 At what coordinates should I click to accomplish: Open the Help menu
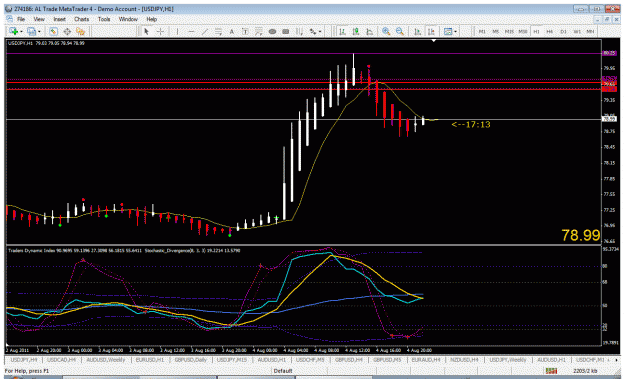(151, 19)
